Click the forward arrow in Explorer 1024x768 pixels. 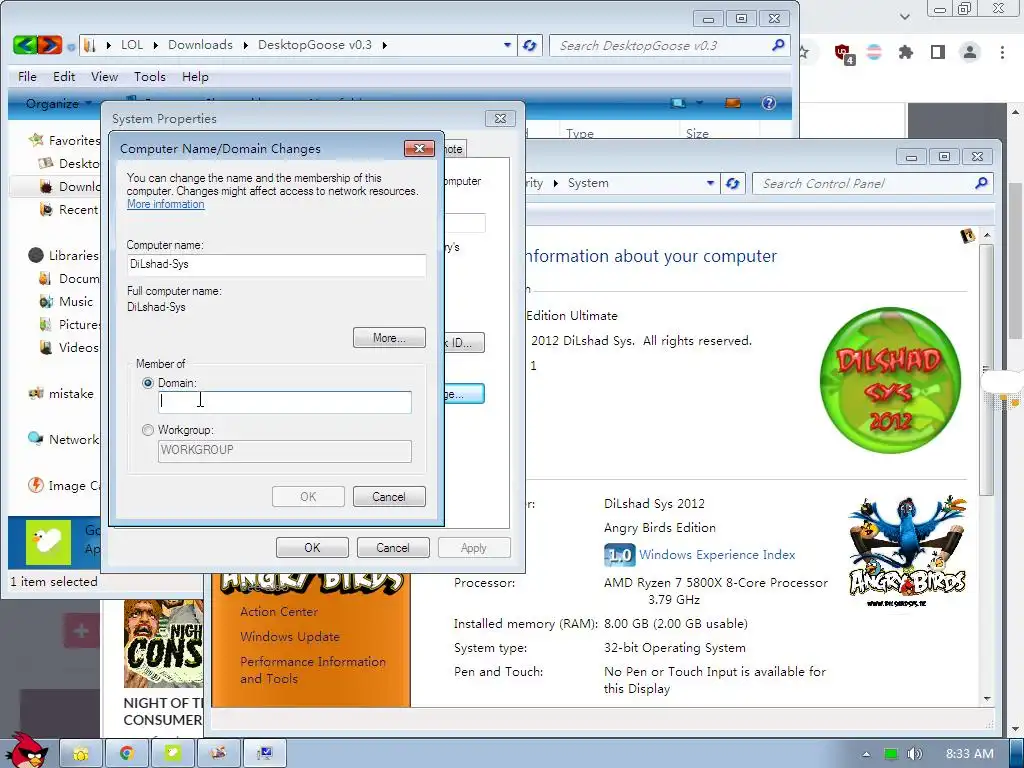tap(50, 45)
